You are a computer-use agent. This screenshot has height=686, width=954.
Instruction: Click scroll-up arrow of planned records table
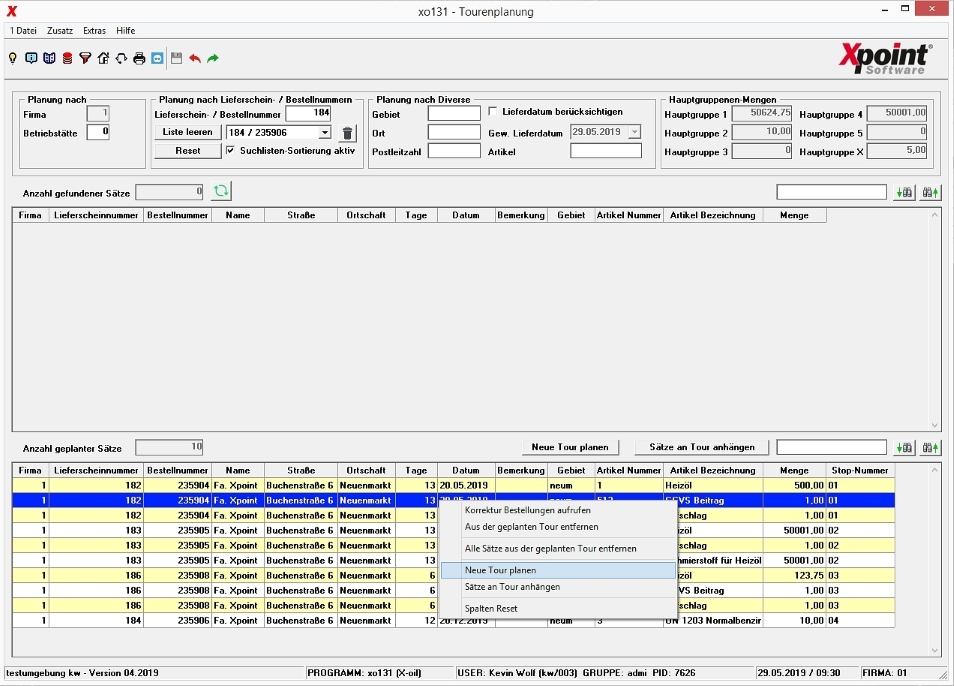[935, 469]
